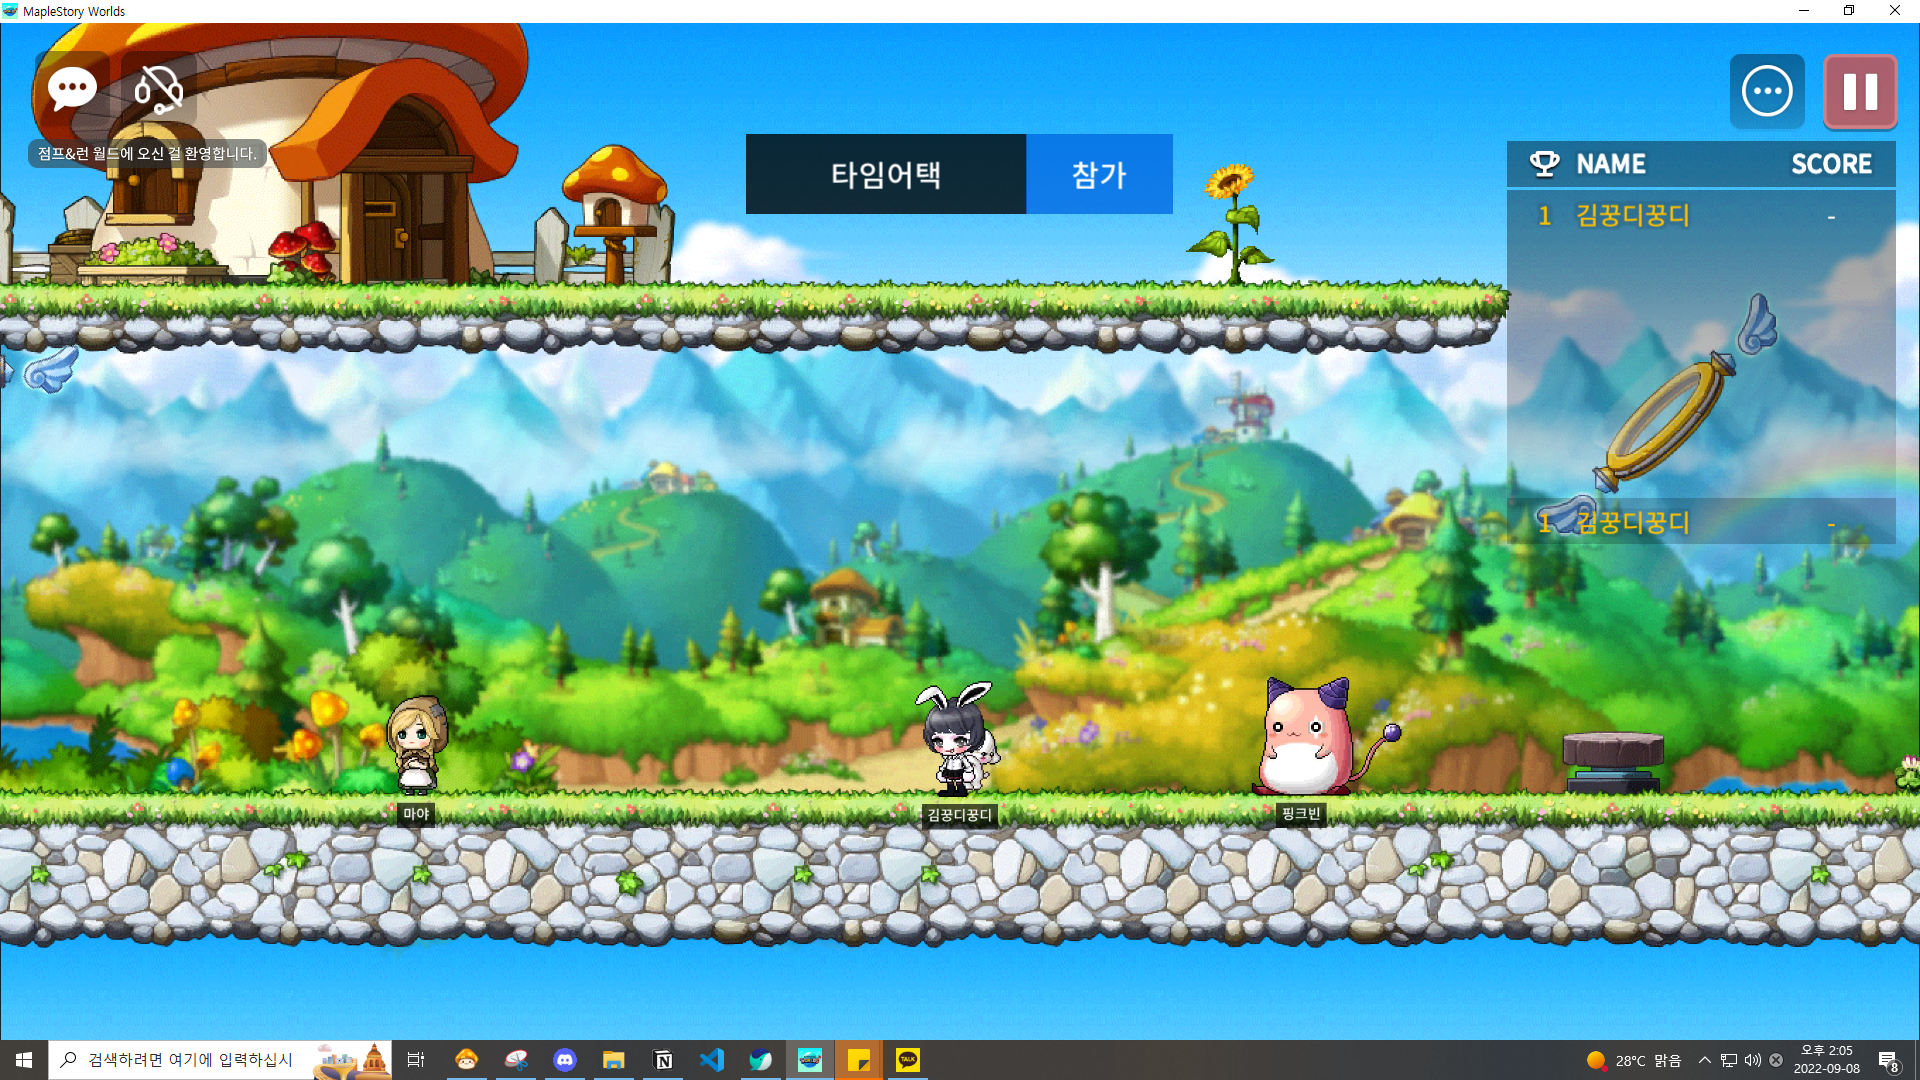Click the volume speaker tray icon

[x=1752, y=1060]
